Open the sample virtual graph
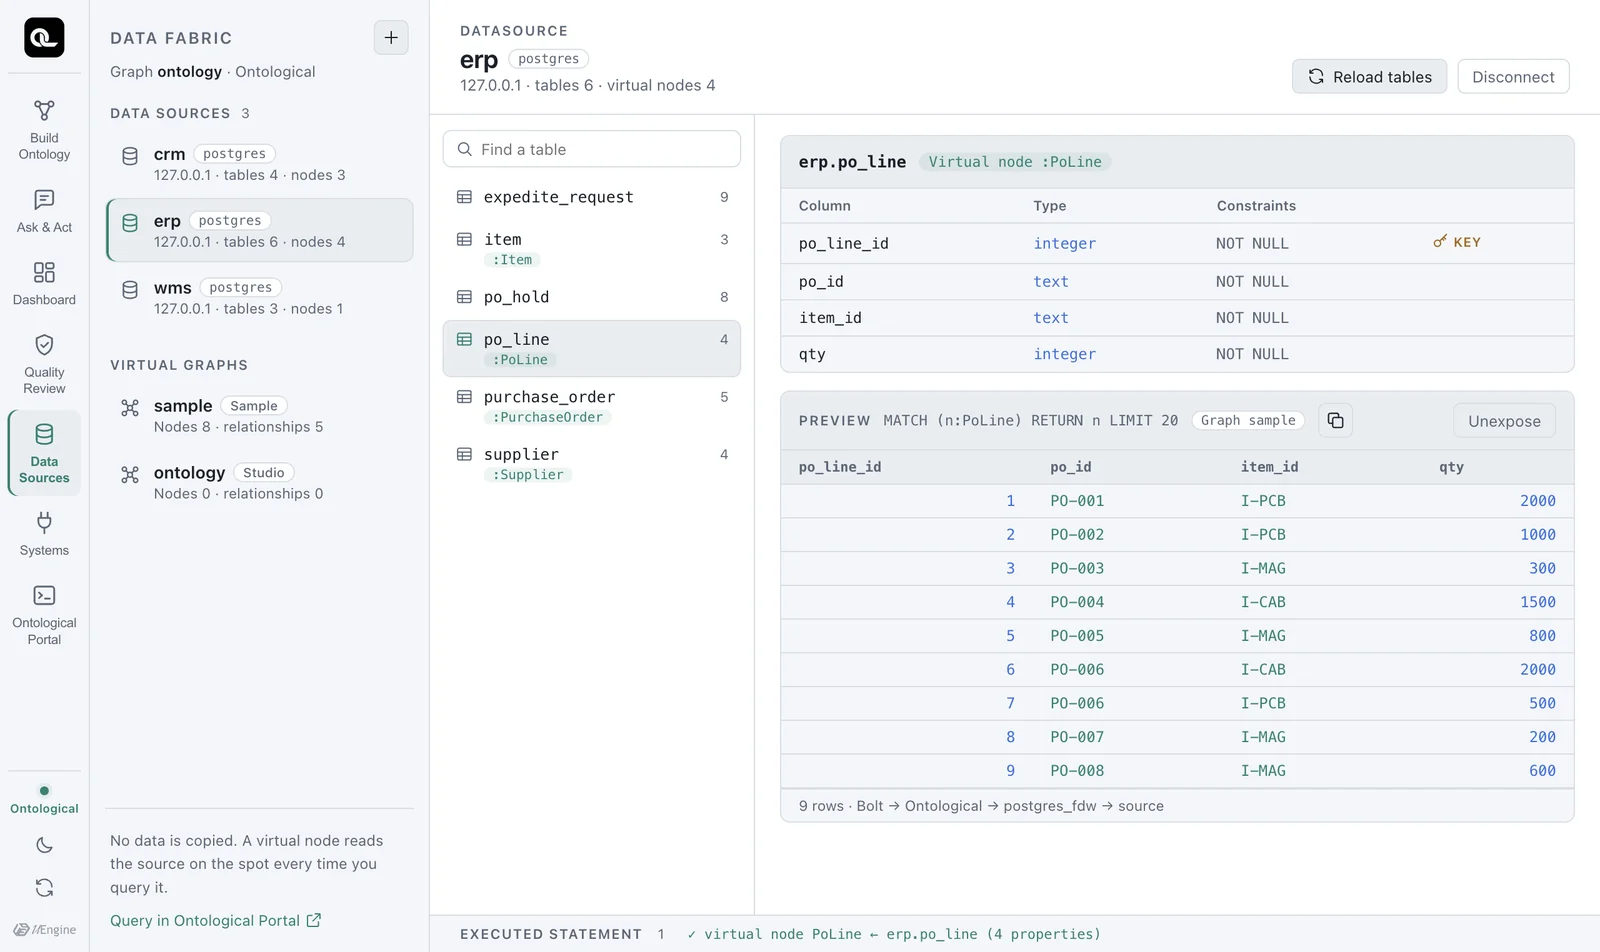The width and height of the screenshot is (1600, 952). pyautogui.click(x=260, y=416)
